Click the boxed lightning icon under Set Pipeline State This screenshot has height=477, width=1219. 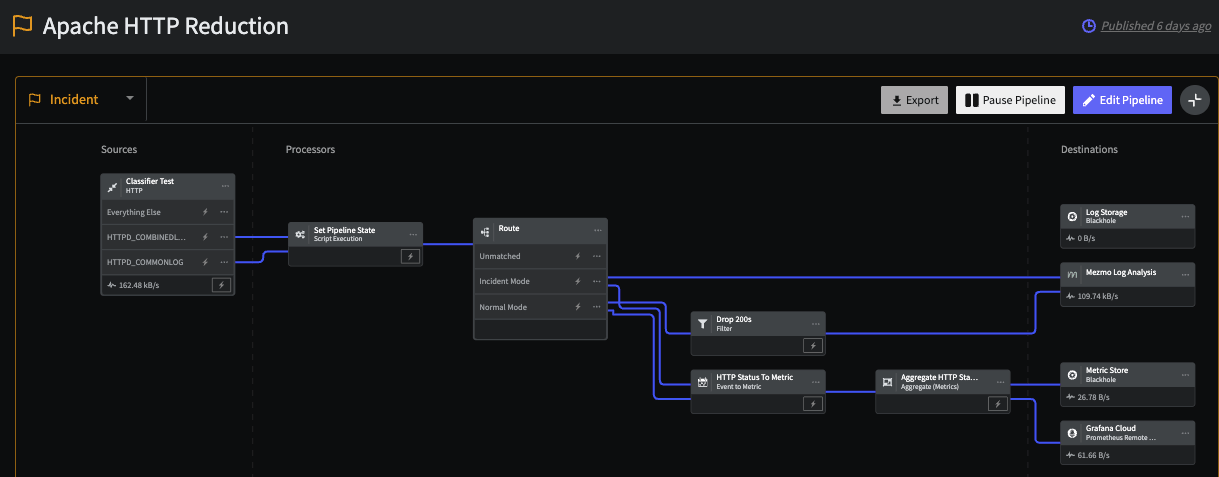(409, 256)
